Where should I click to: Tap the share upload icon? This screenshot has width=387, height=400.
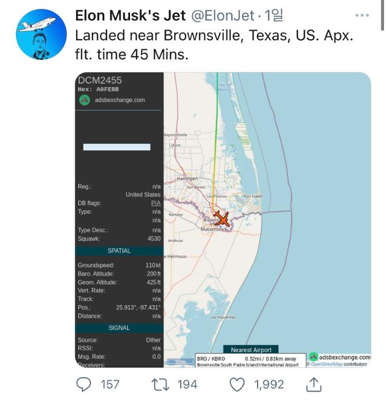pyautogui.click(x=314, y=384)
